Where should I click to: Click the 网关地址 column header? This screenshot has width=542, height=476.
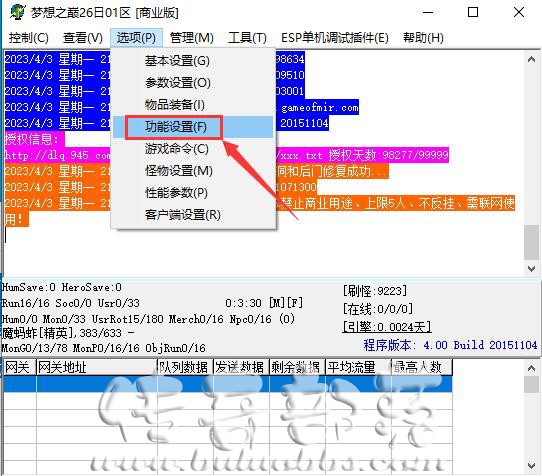pyautogui.click(x=97, y=367)
